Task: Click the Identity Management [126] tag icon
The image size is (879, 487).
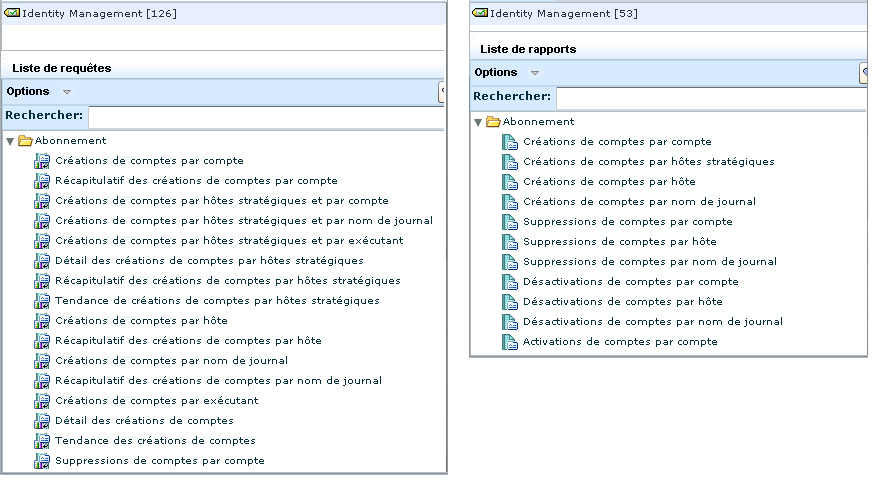Action: [12, 13]
